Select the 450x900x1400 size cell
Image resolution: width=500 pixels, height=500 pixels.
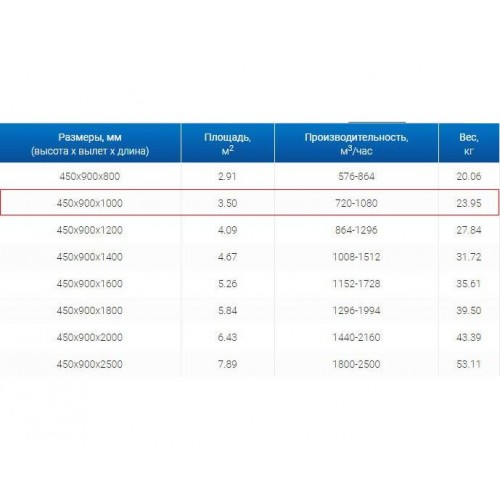[90, 257]
